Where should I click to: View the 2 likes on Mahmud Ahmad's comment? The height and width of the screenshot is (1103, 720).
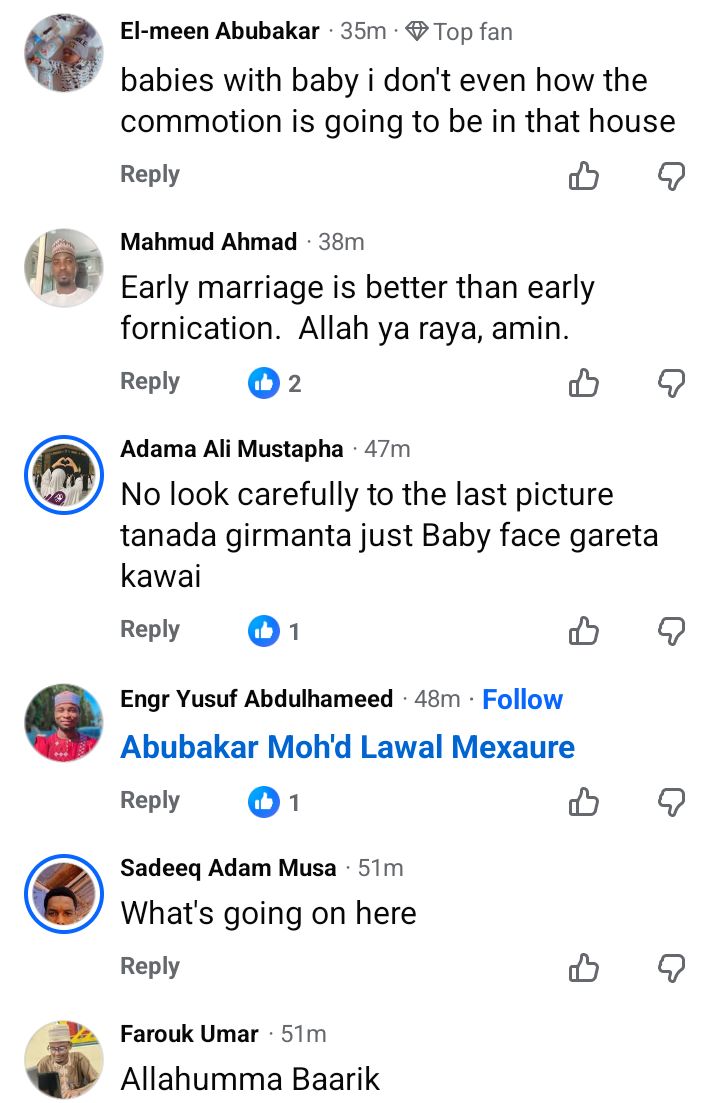pyautogui.click(x=275, y=382)
